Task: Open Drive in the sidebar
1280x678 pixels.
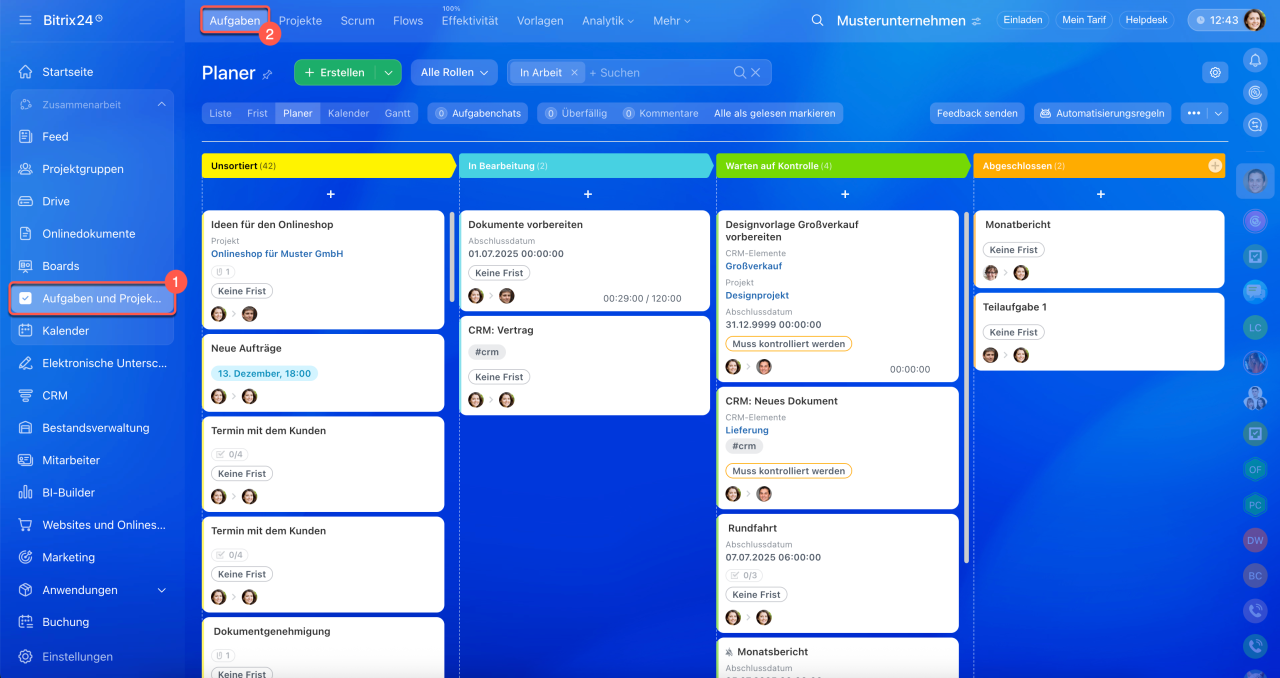Action: click(92, 201)
